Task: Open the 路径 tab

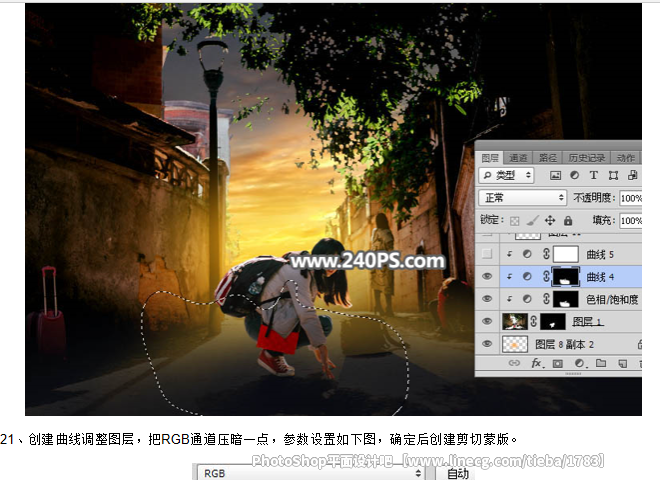Action: click(547, 158)
